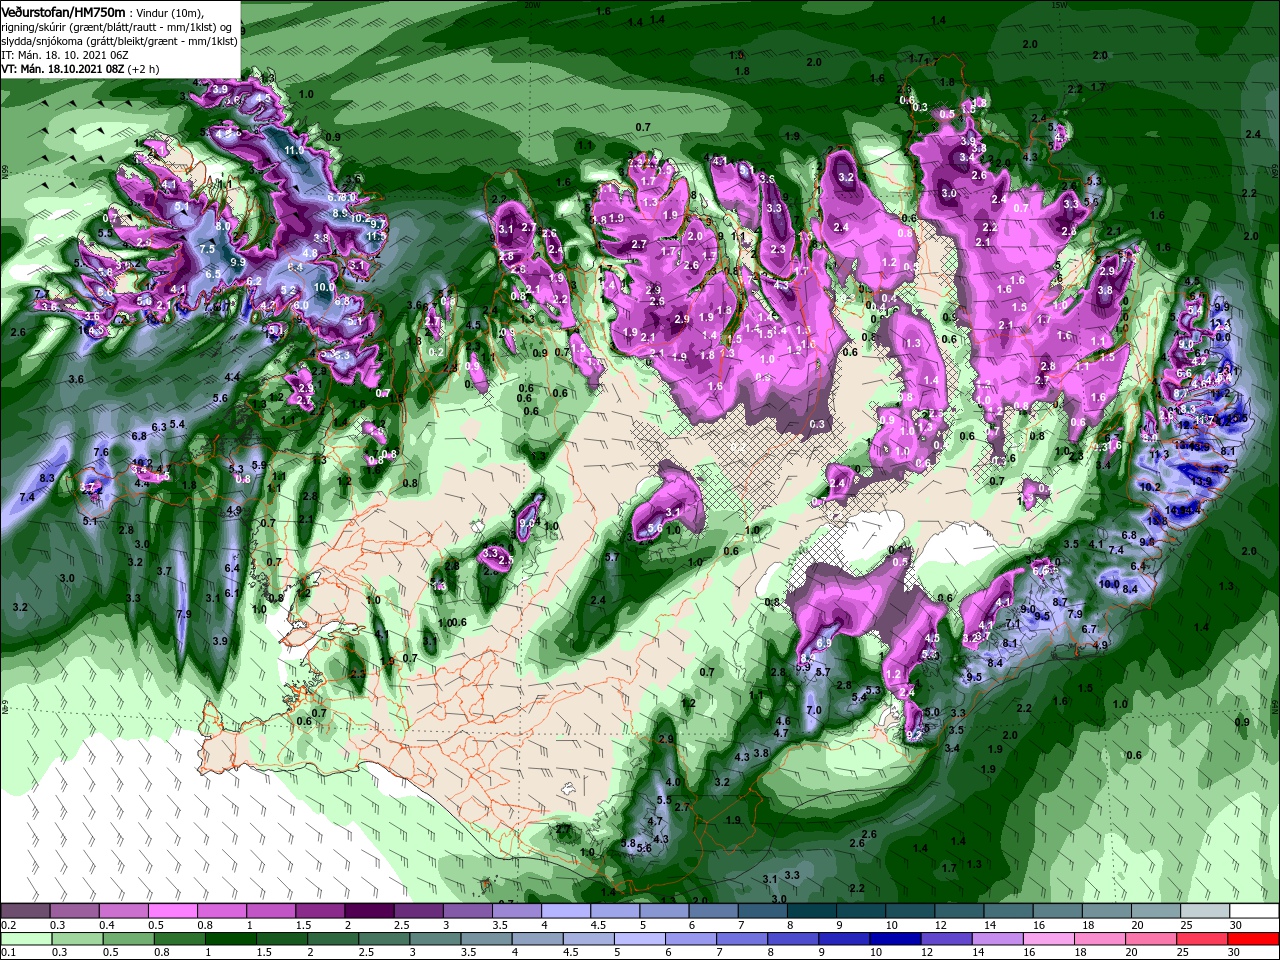Select the 7 blue swatch, bottom legend row
1280x960 pixels.
pos(742,939)
